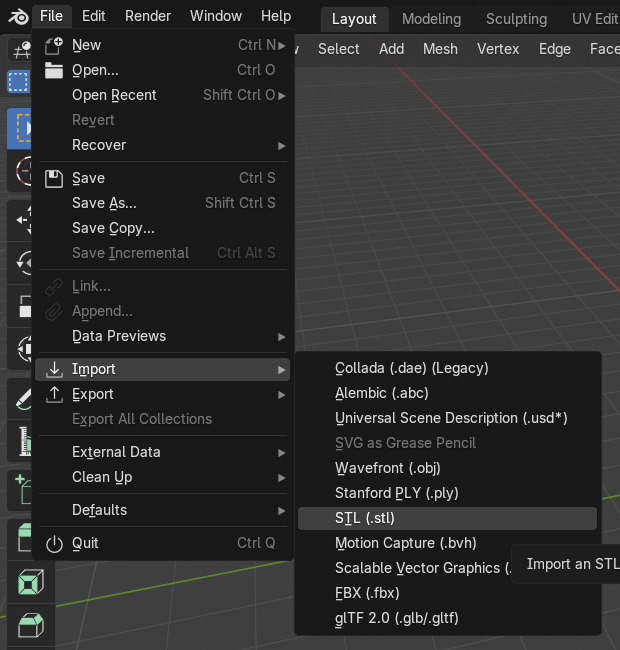Import an FBX (.fbx) file

pos(448,593)
